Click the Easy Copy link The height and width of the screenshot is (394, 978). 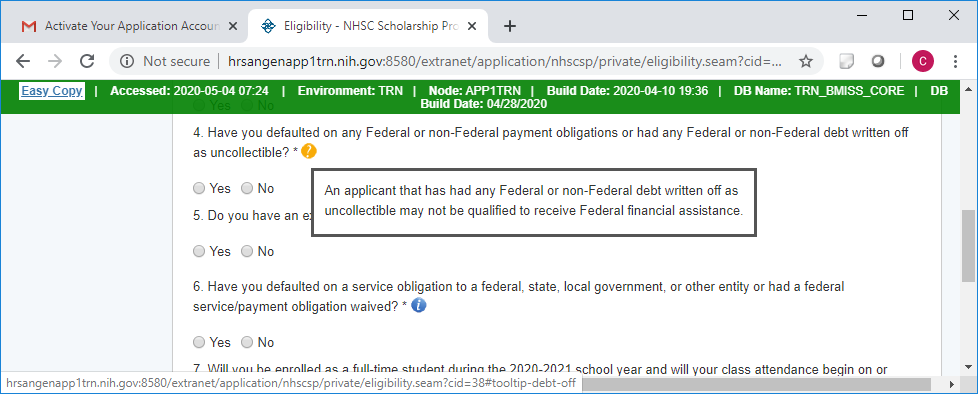tap(52, 91)
